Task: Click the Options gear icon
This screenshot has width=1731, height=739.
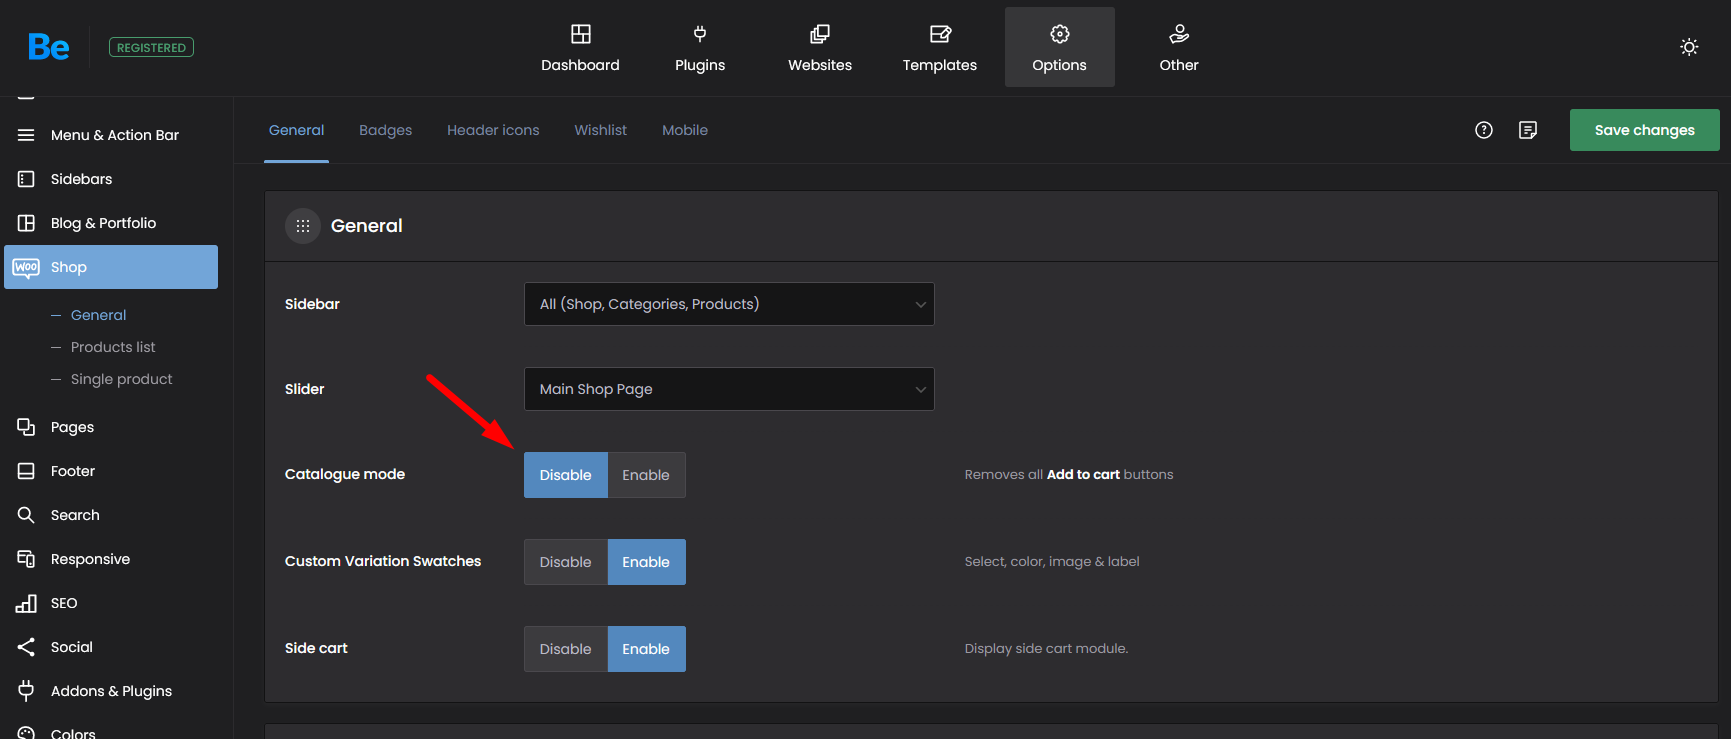Action: click(1060, 34)
